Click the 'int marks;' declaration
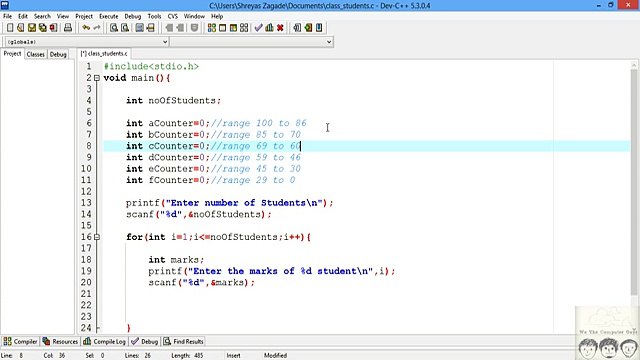Viewport: 640px width, 360px height. coord(176,260)
